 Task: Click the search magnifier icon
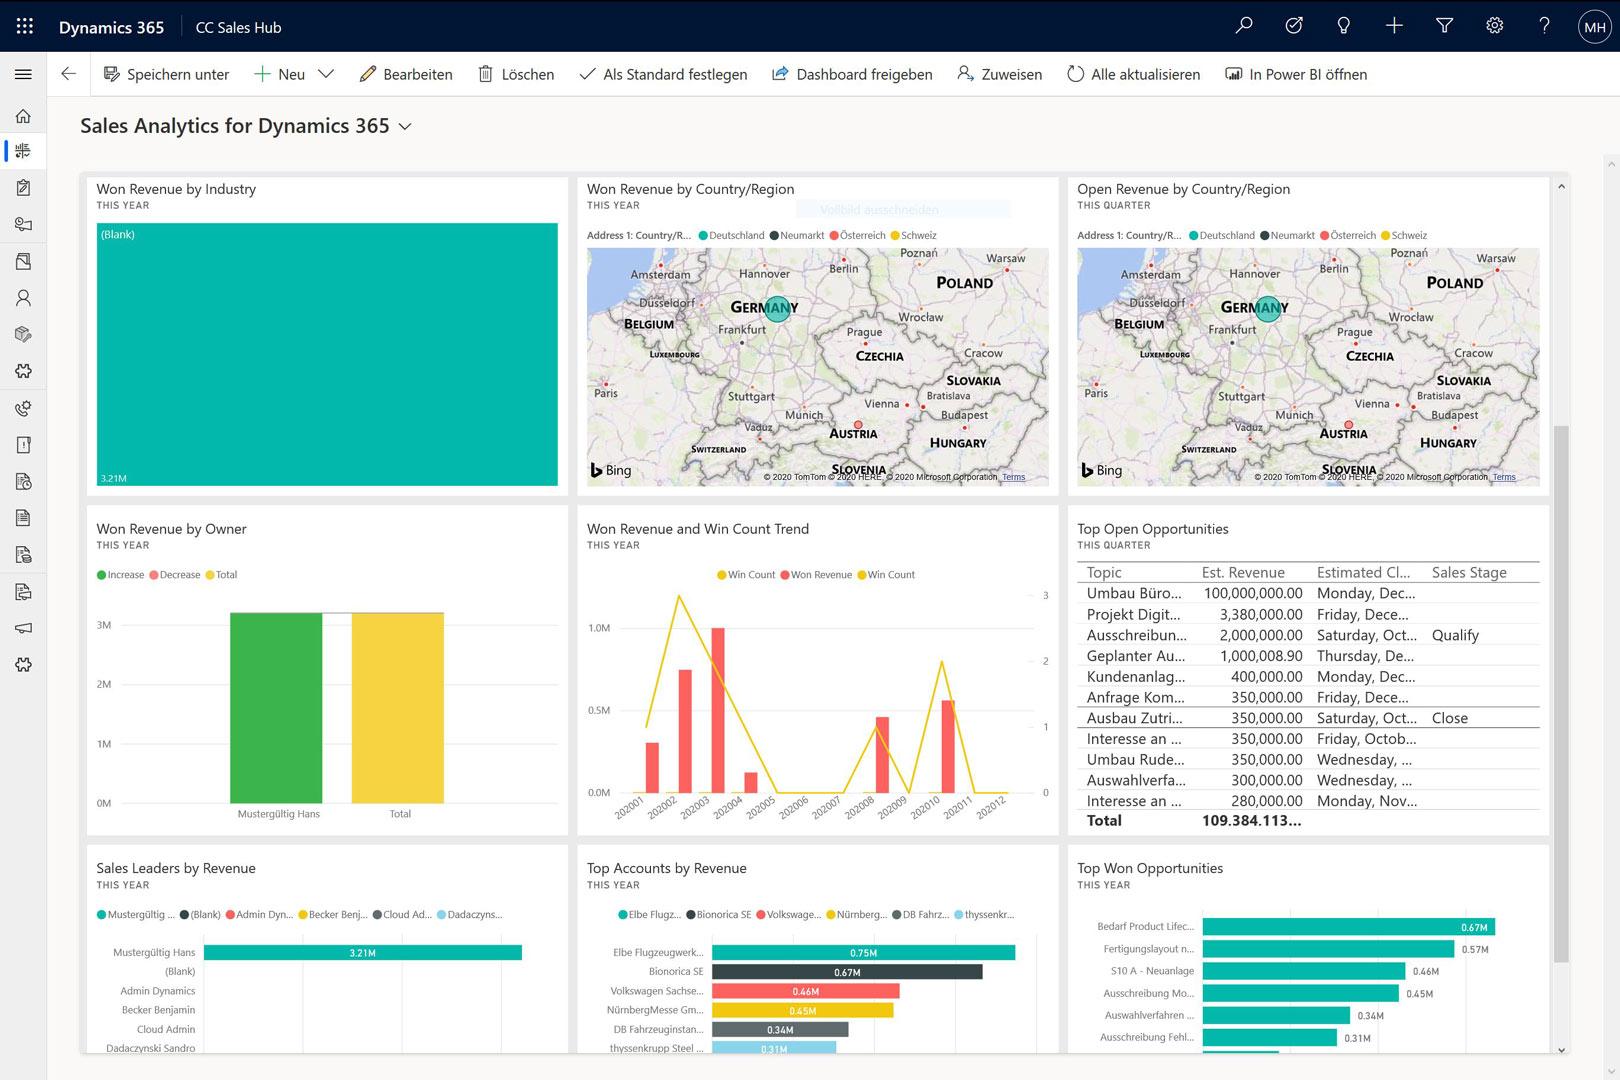point(1244,26)
